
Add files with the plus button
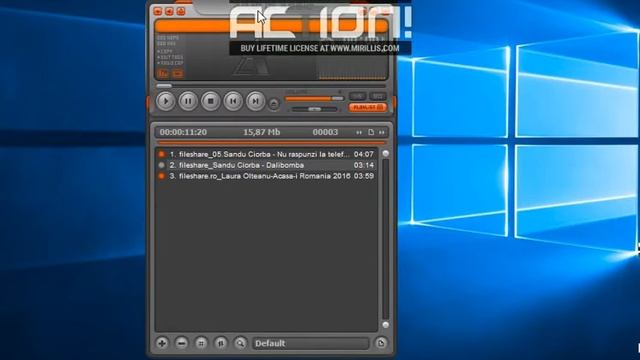(x=162, y=343)
